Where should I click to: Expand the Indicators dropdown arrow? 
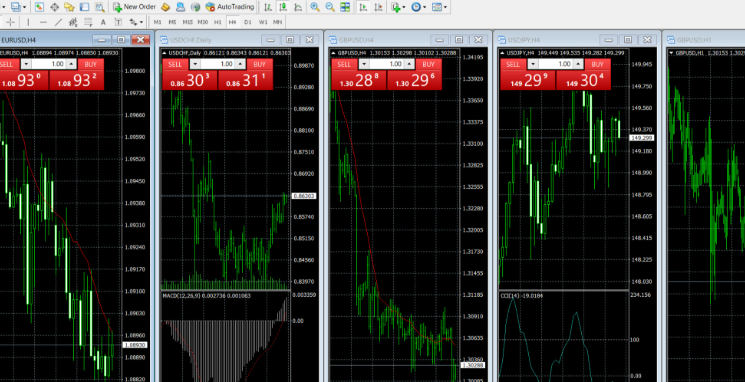[x=404, y=7]
